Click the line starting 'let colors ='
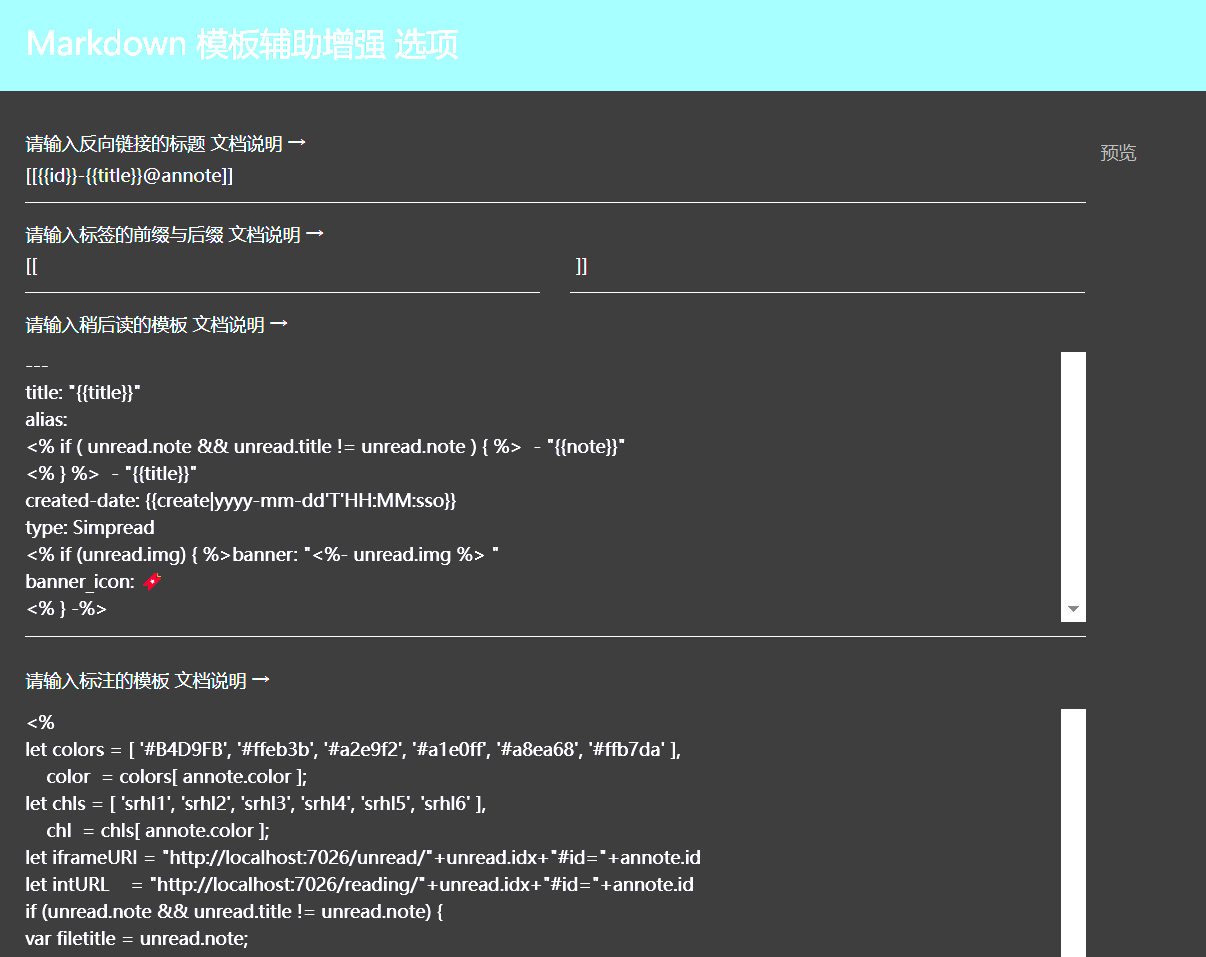This screenshot has width=1206, height=957. [353, 750]
